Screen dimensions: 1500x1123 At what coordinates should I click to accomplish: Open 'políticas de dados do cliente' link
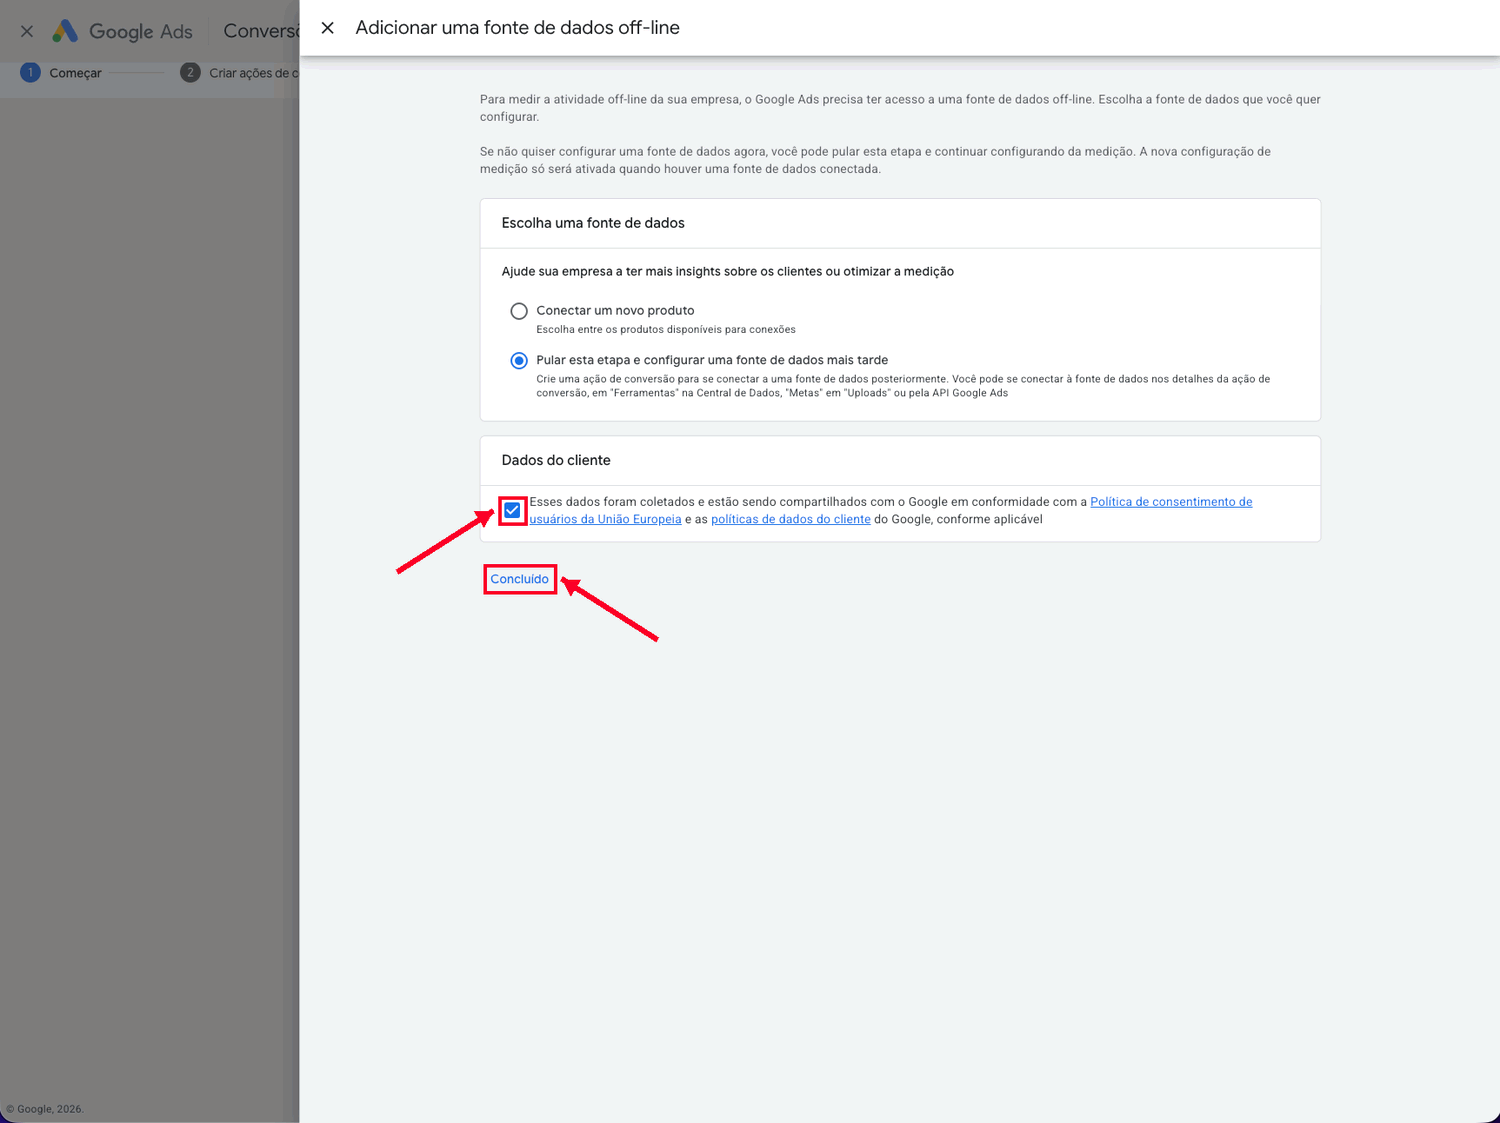pyautogui.click(x=790, y=519)
